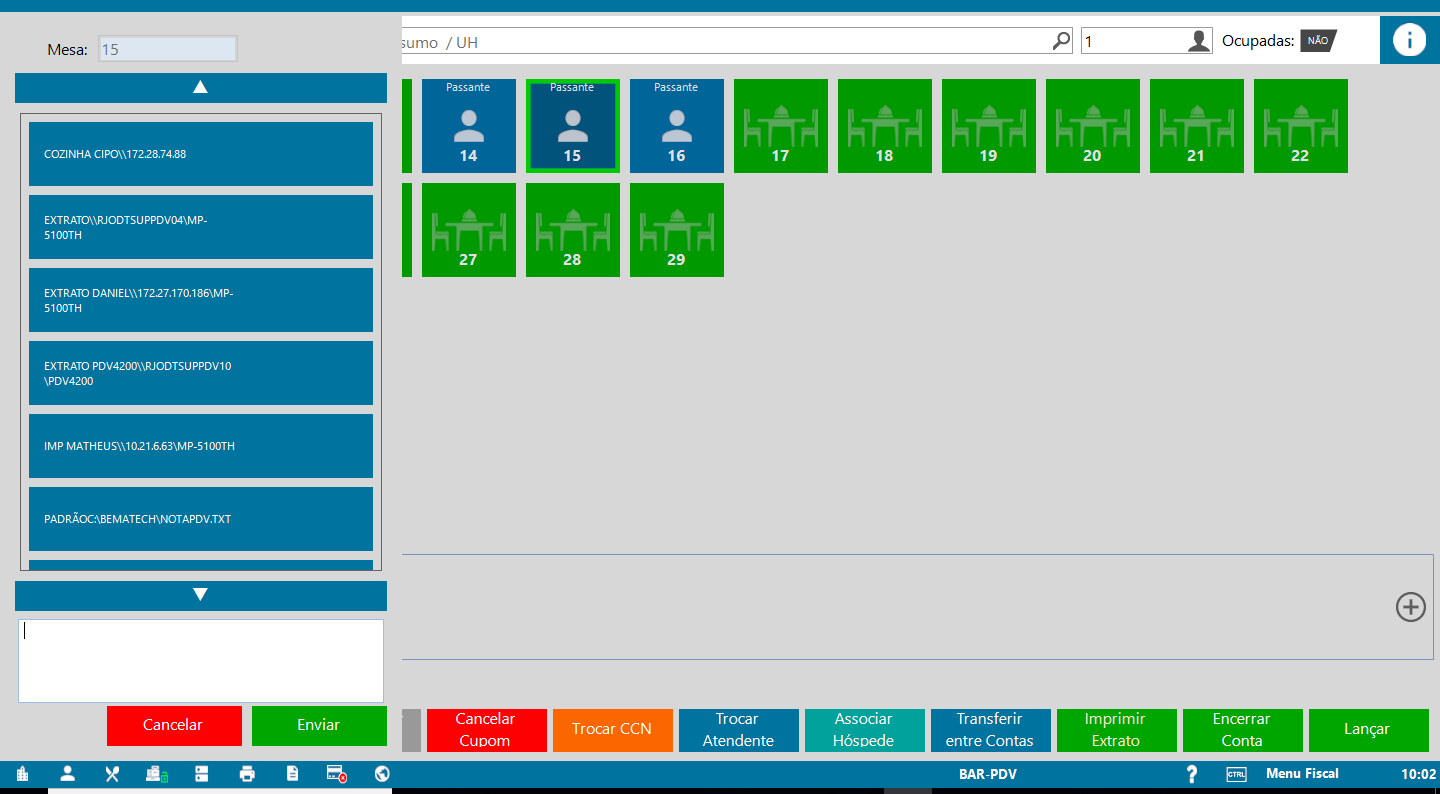Open the server/drawer icon in status bar
The width and height of the screenshot is (1440, 794).
(201, 774)
